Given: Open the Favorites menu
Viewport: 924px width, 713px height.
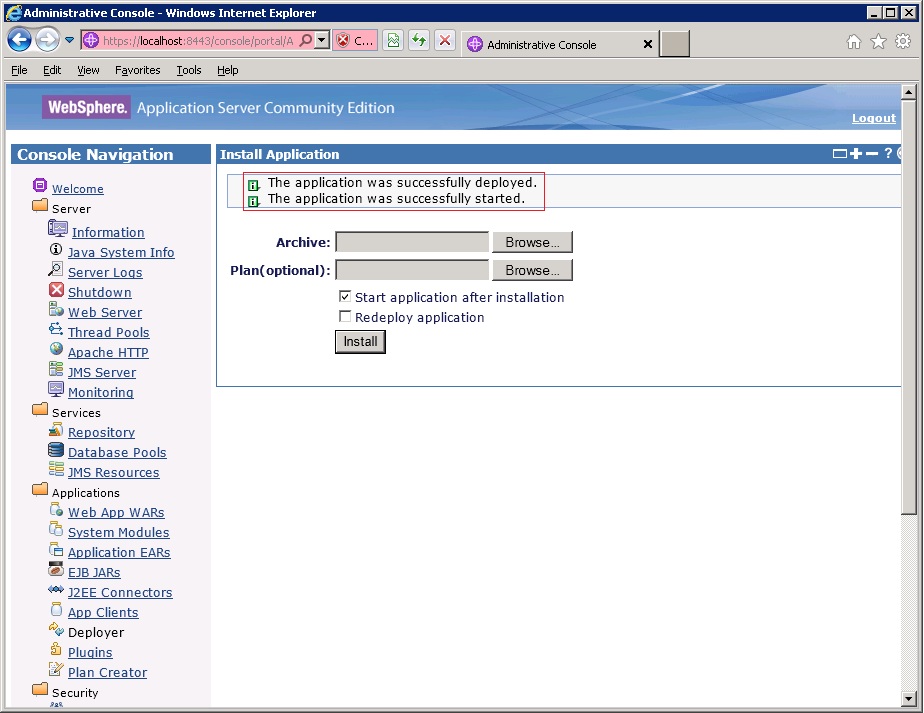Looking at the screenshot, I should pos(137,70).
